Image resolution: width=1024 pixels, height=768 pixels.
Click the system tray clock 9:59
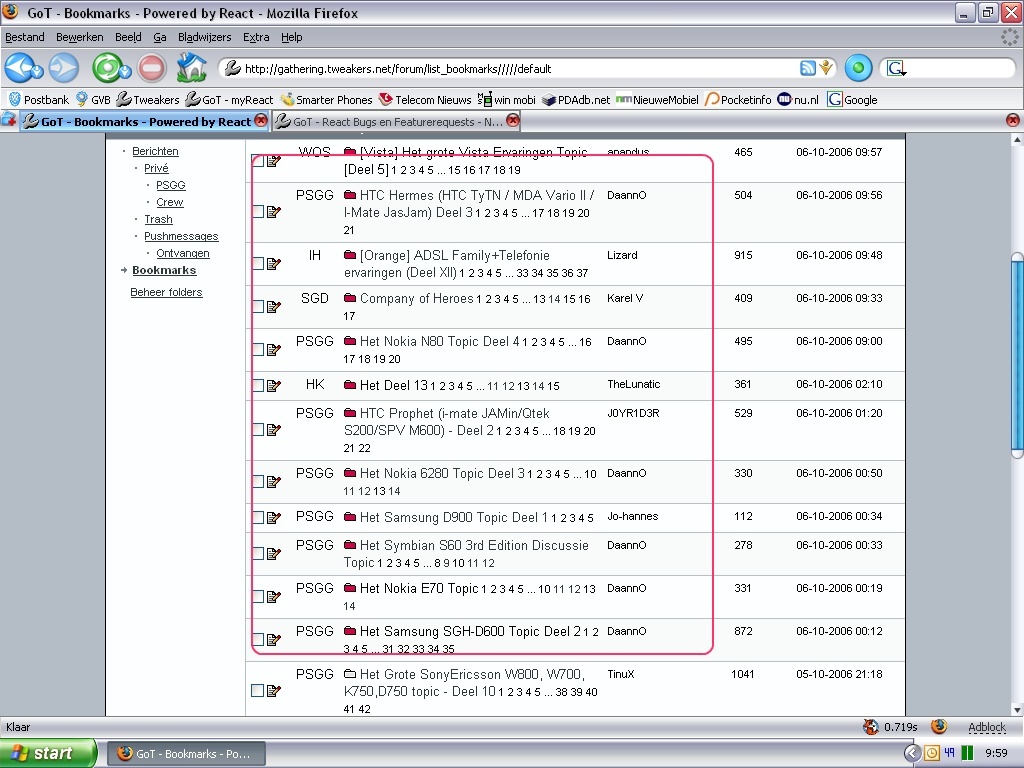point(997,753)
